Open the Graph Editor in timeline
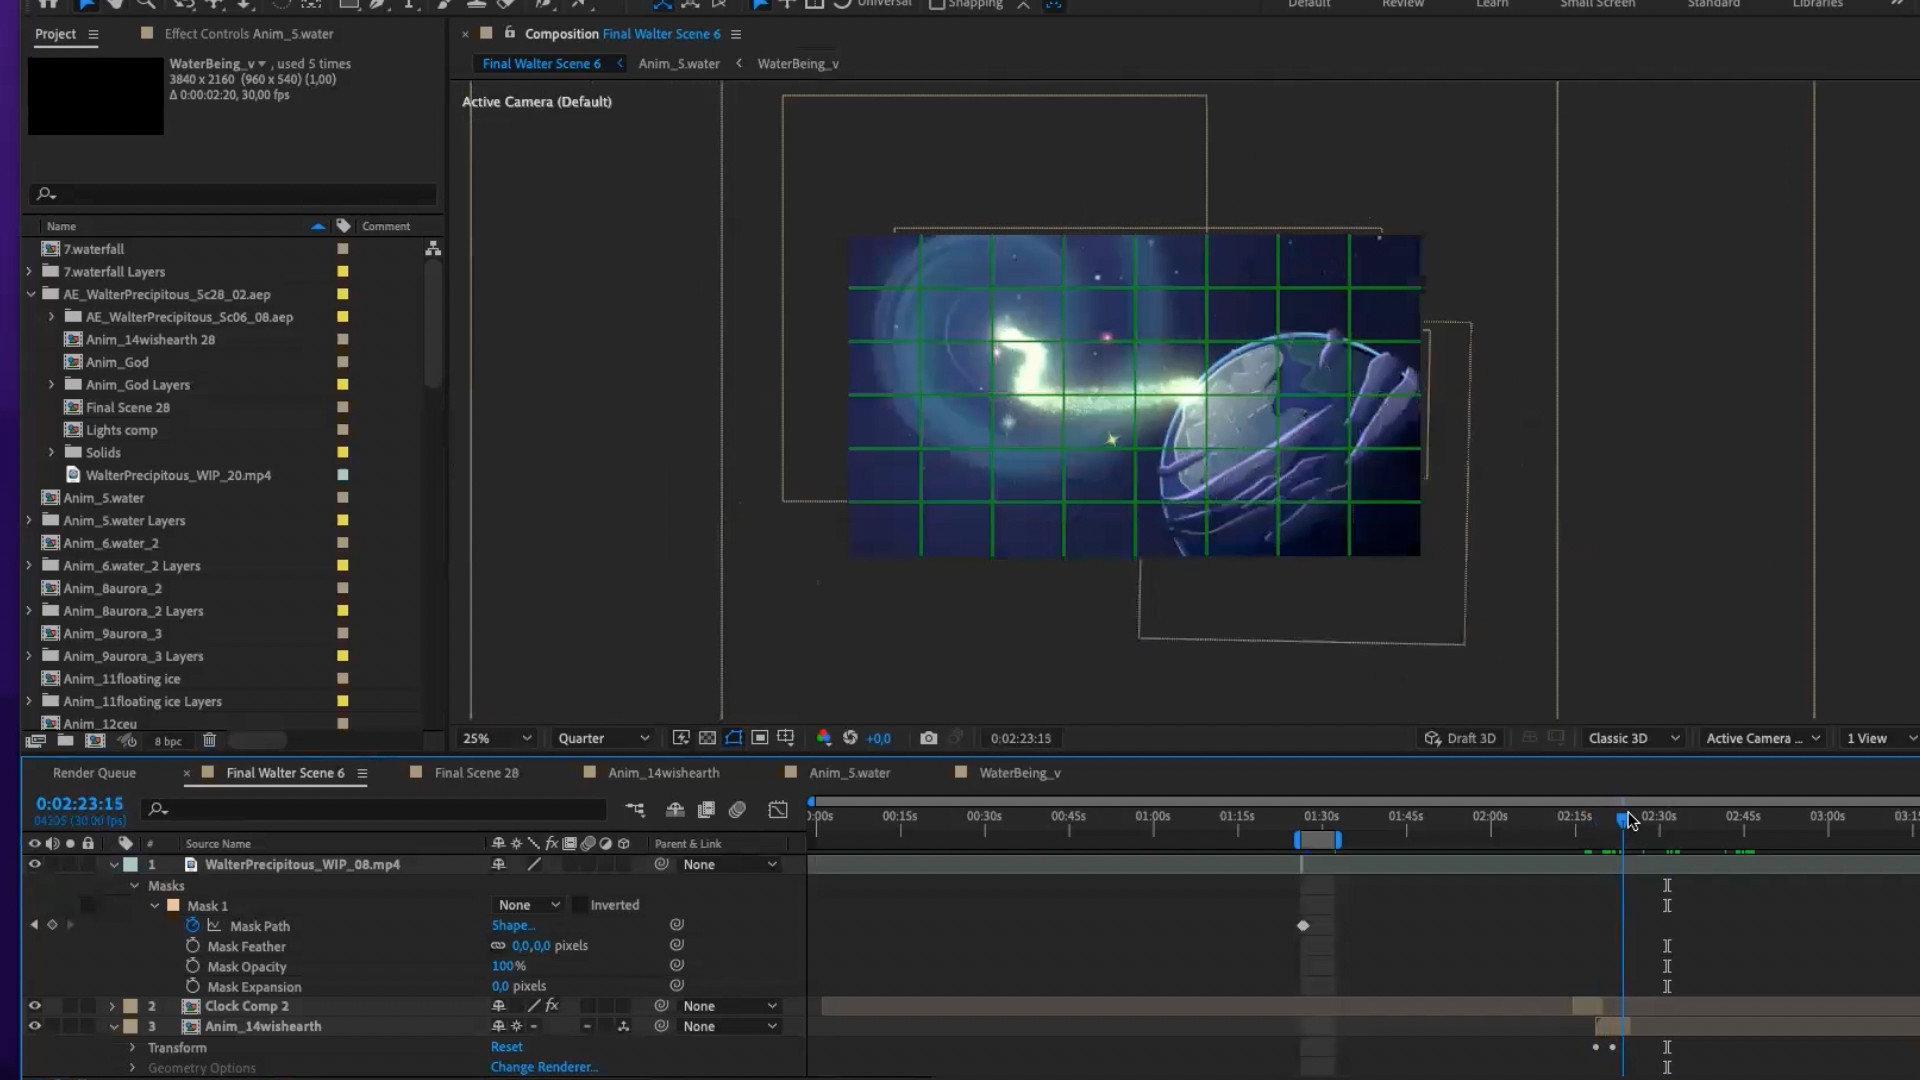Image resolution: width=1920 pixels, height=1080 pixels. tap(778, 810)
